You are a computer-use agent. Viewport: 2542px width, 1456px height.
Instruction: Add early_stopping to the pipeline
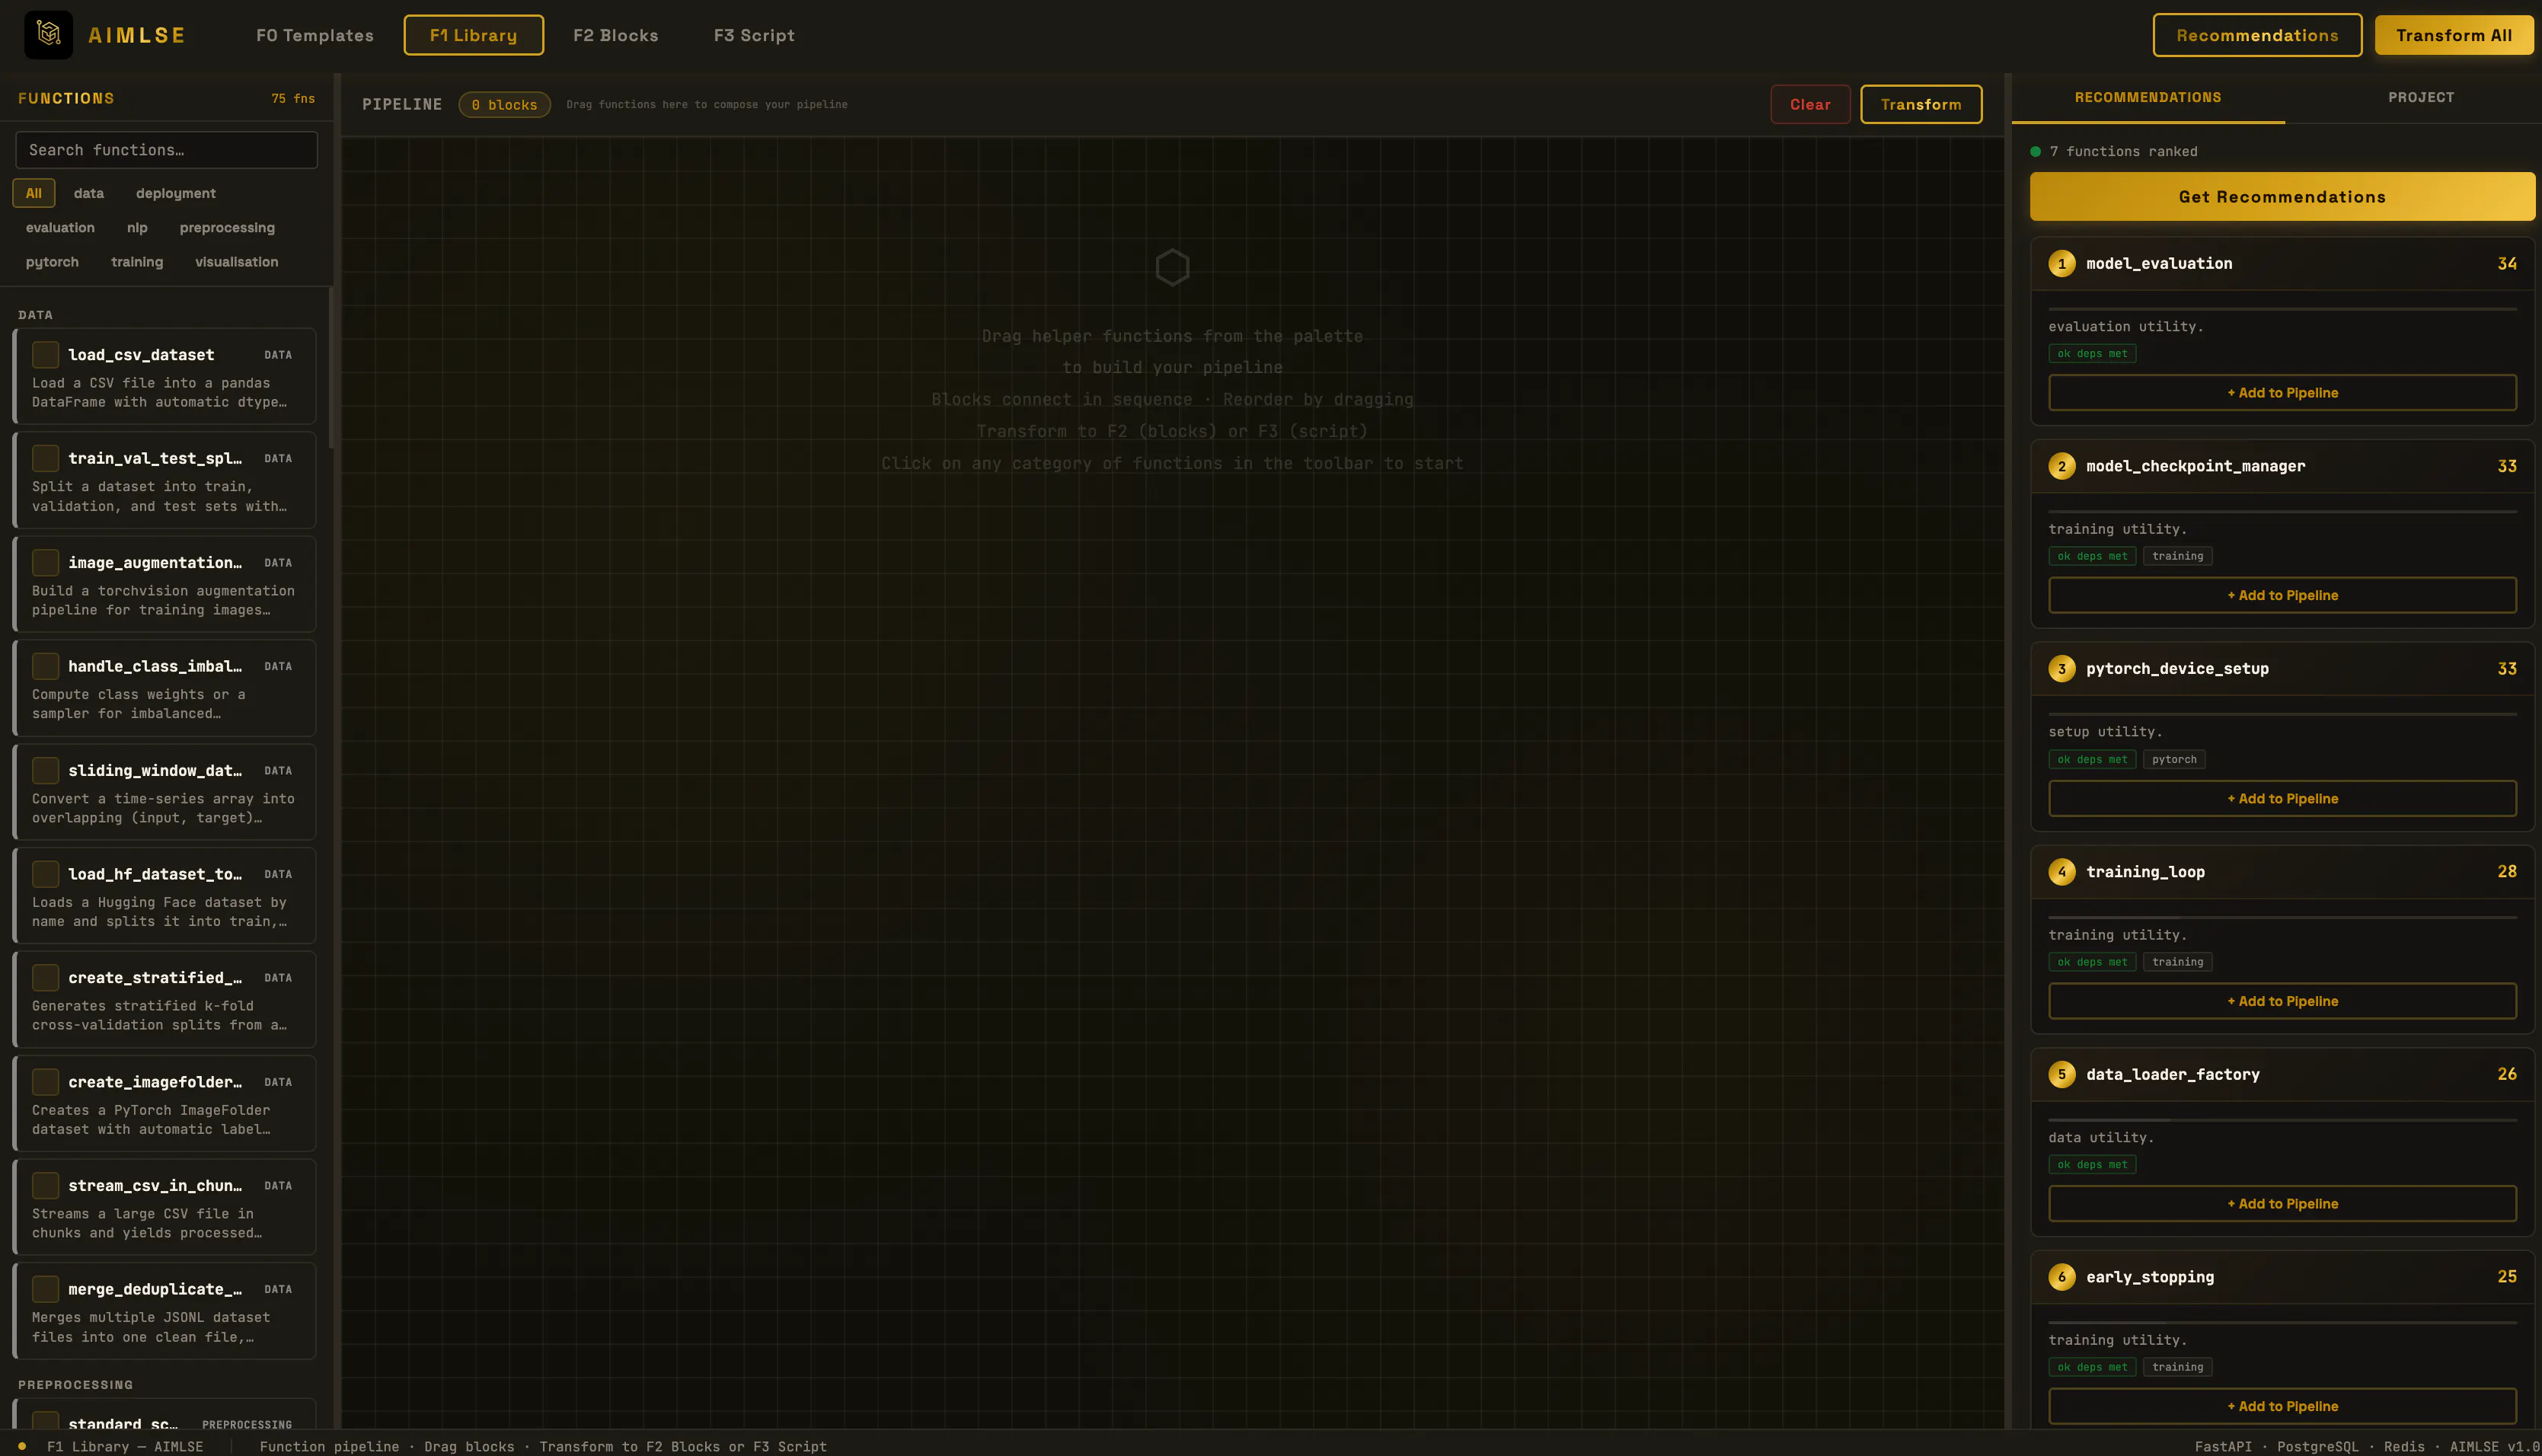click(x=2282, y=1406)
